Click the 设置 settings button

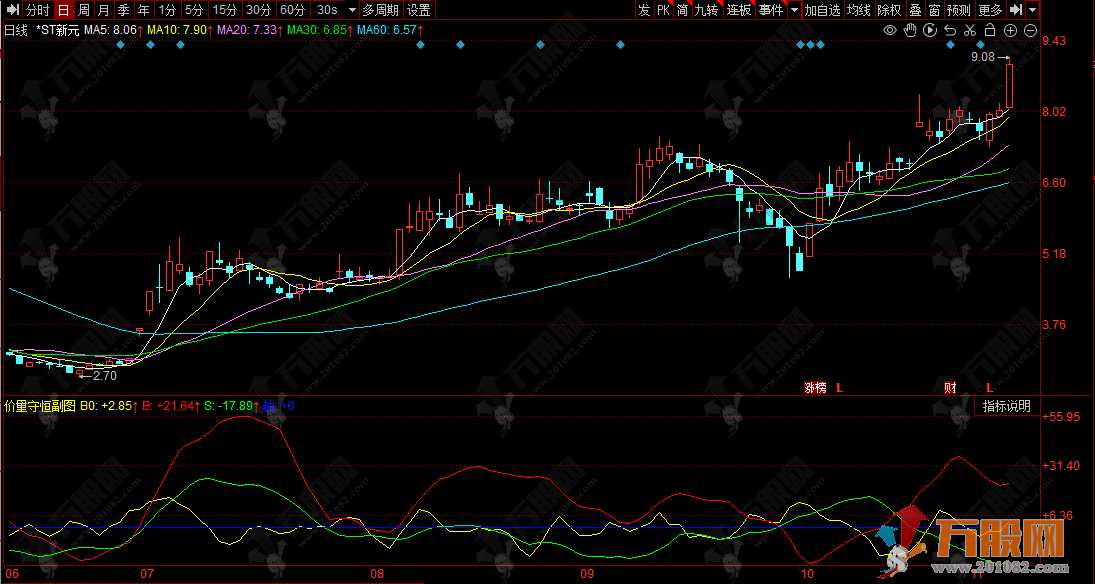[418, 10]
